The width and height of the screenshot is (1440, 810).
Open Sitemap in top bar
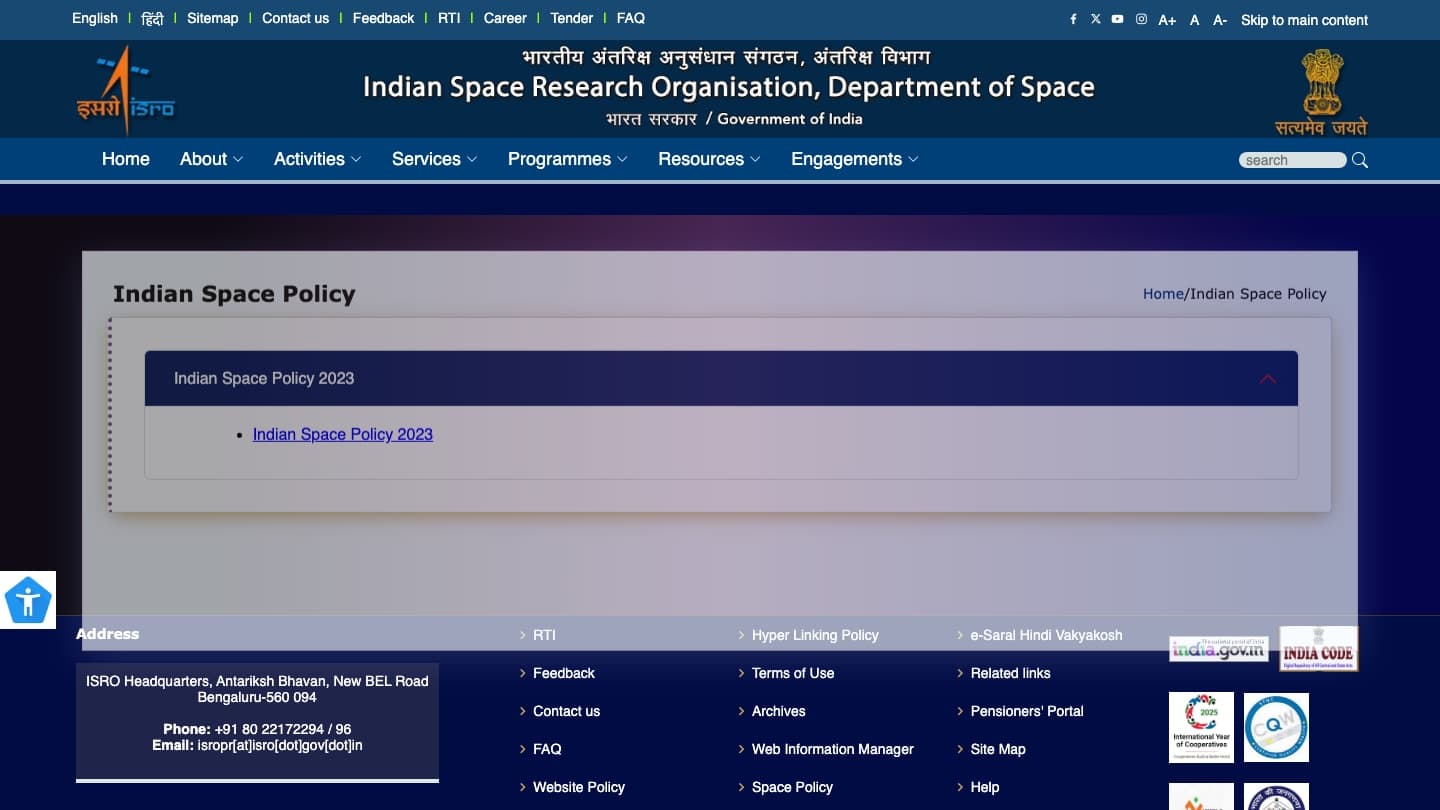(212, 18)
